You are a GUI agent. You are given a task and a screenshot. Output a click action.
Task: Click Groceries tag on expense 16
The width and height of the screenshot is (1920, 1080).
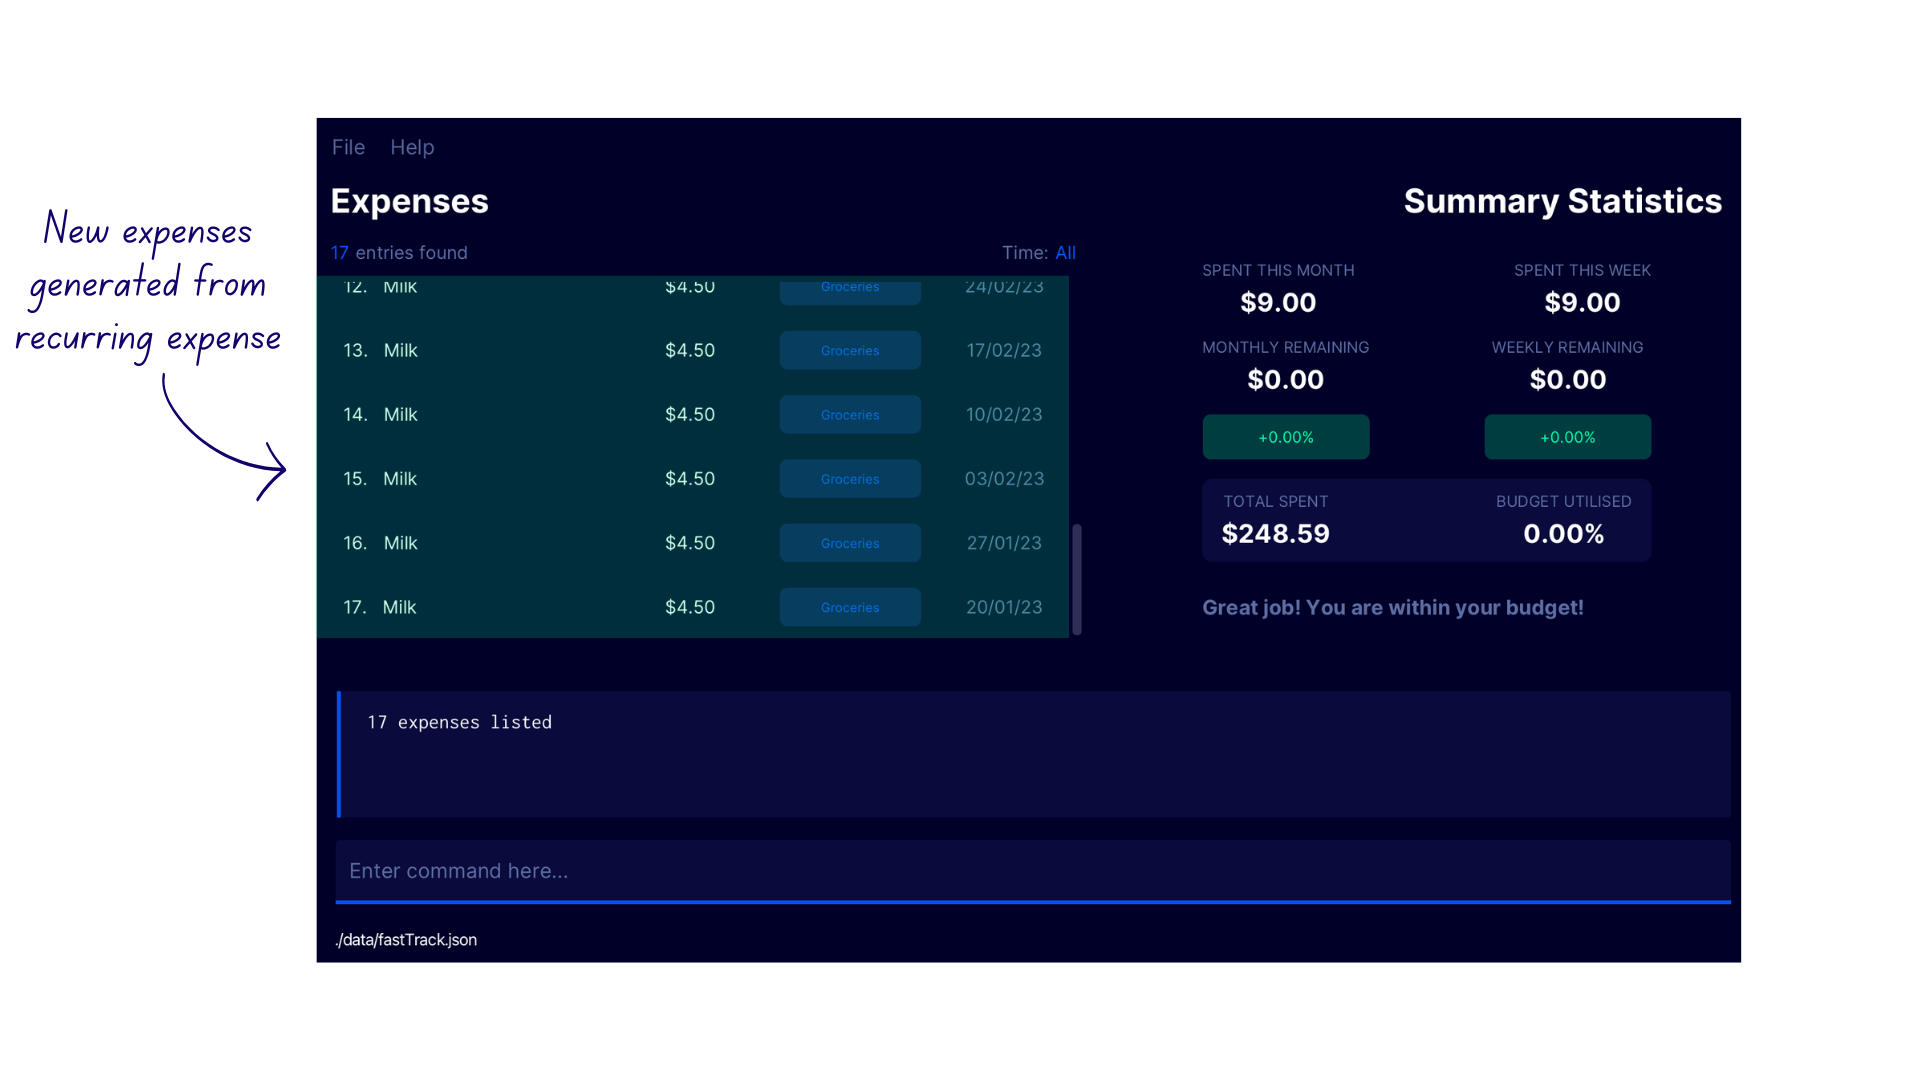coord(850,543)
